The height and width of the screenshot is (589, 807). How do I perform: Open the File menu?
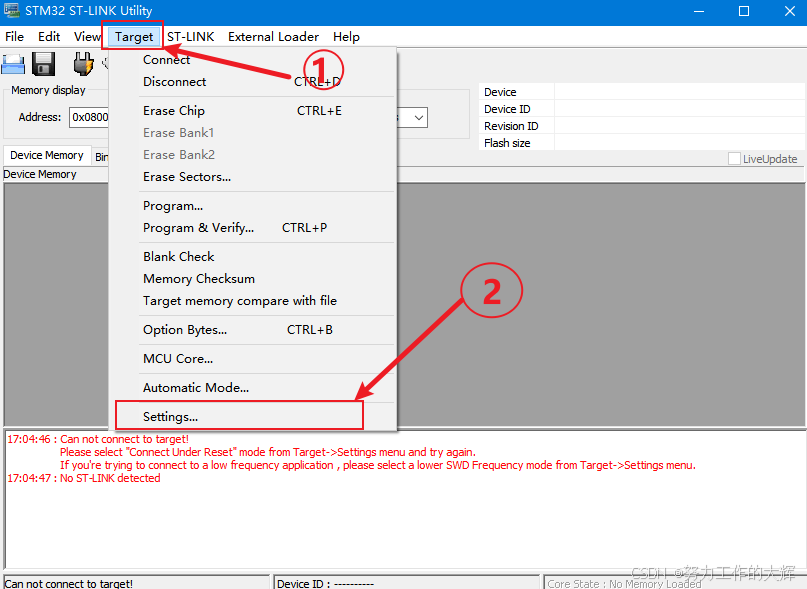pos(14,37)
